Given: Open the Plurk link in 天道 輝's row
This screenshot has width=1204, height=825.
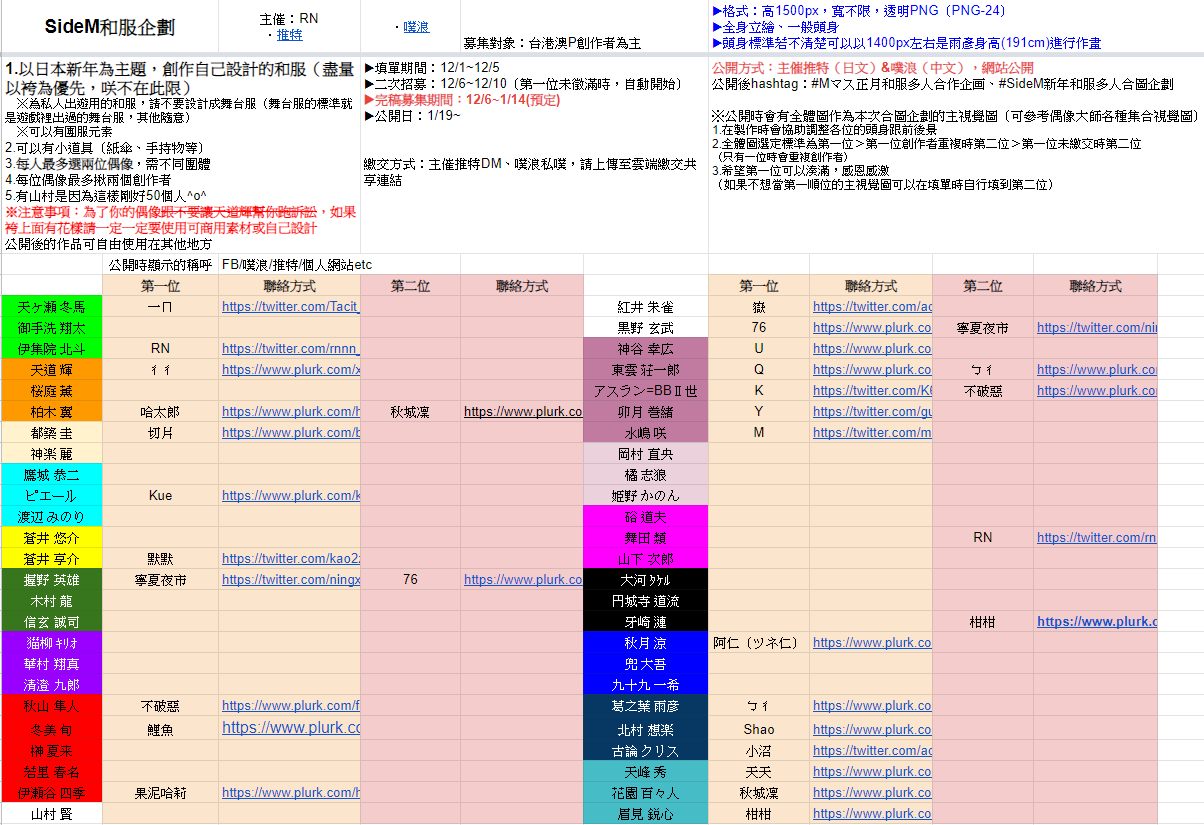Looking at the screenshot, I should 291,369.
